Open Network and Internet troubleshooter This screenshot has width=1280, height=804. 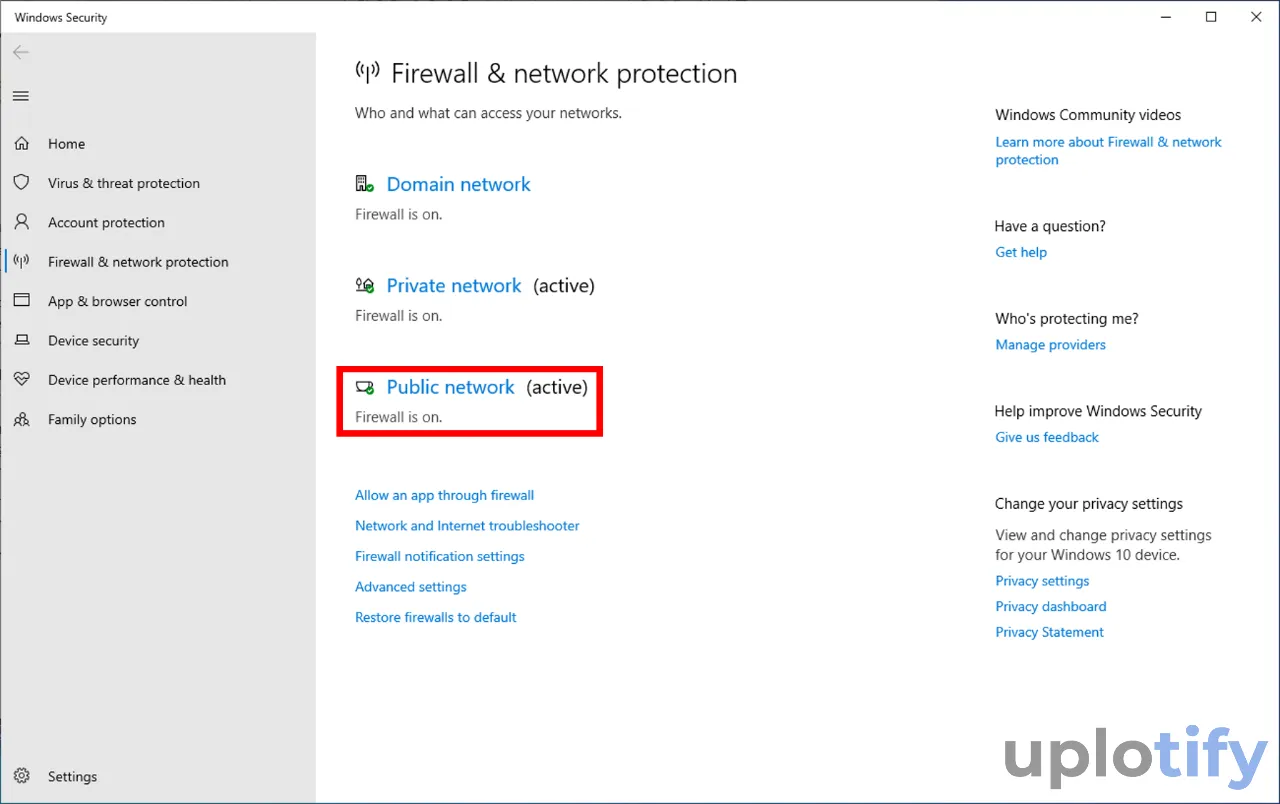click(467, 526)
